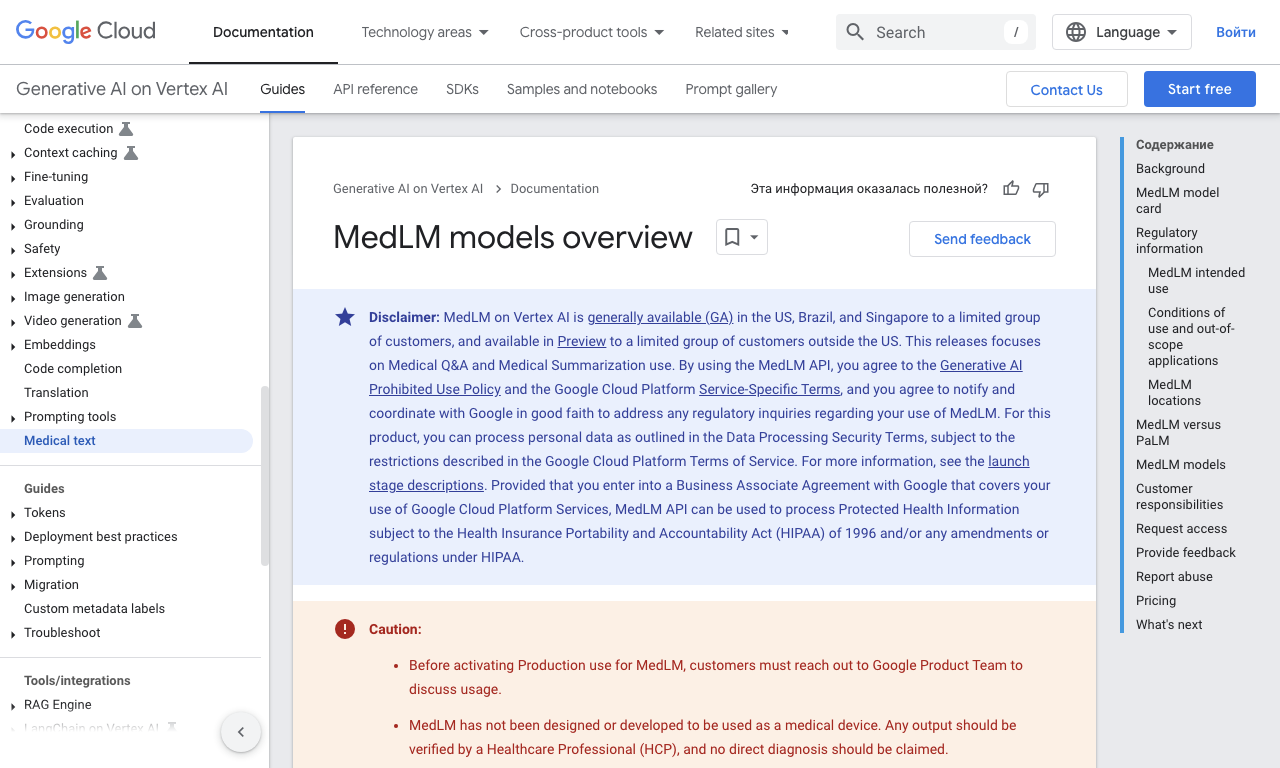The image size is (1280, 768).
Task: Click the flask icon next to Extensions
Action: [100, 273]
